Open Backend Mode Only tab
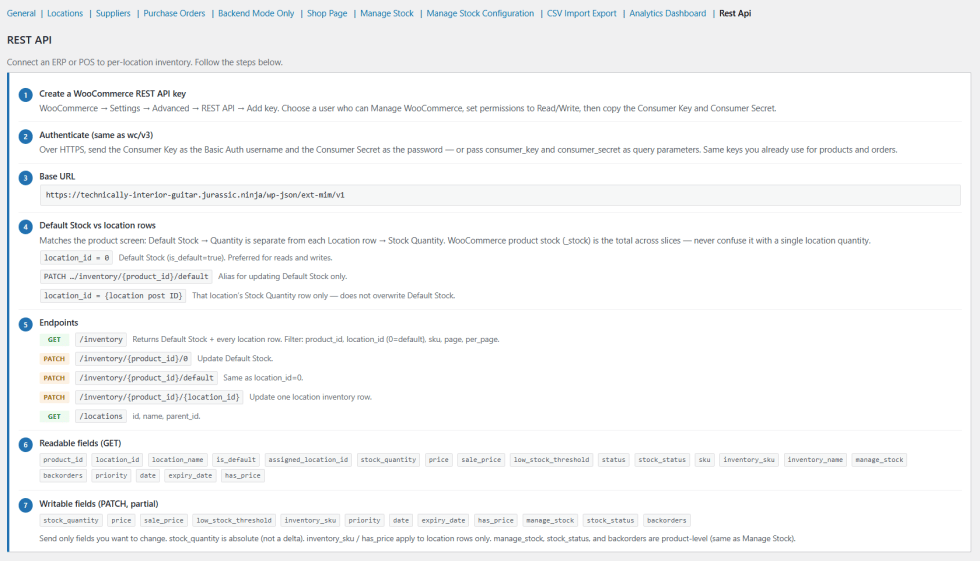This screenshot has width=980, height=561. 256,13
